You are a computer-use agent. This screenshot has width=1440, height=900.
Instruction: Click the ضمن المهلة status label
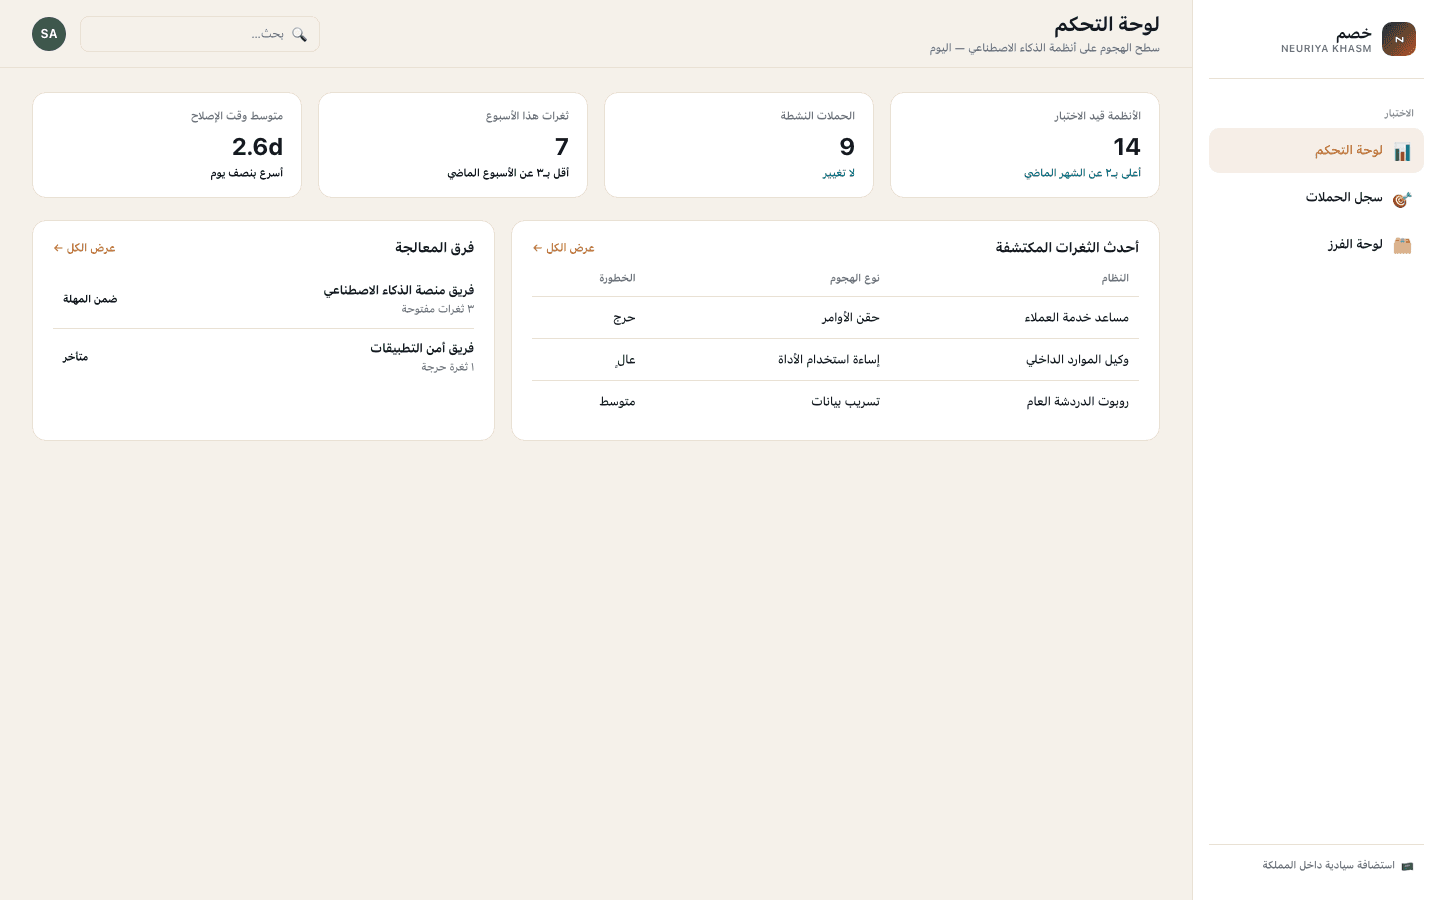pos(90,299)
